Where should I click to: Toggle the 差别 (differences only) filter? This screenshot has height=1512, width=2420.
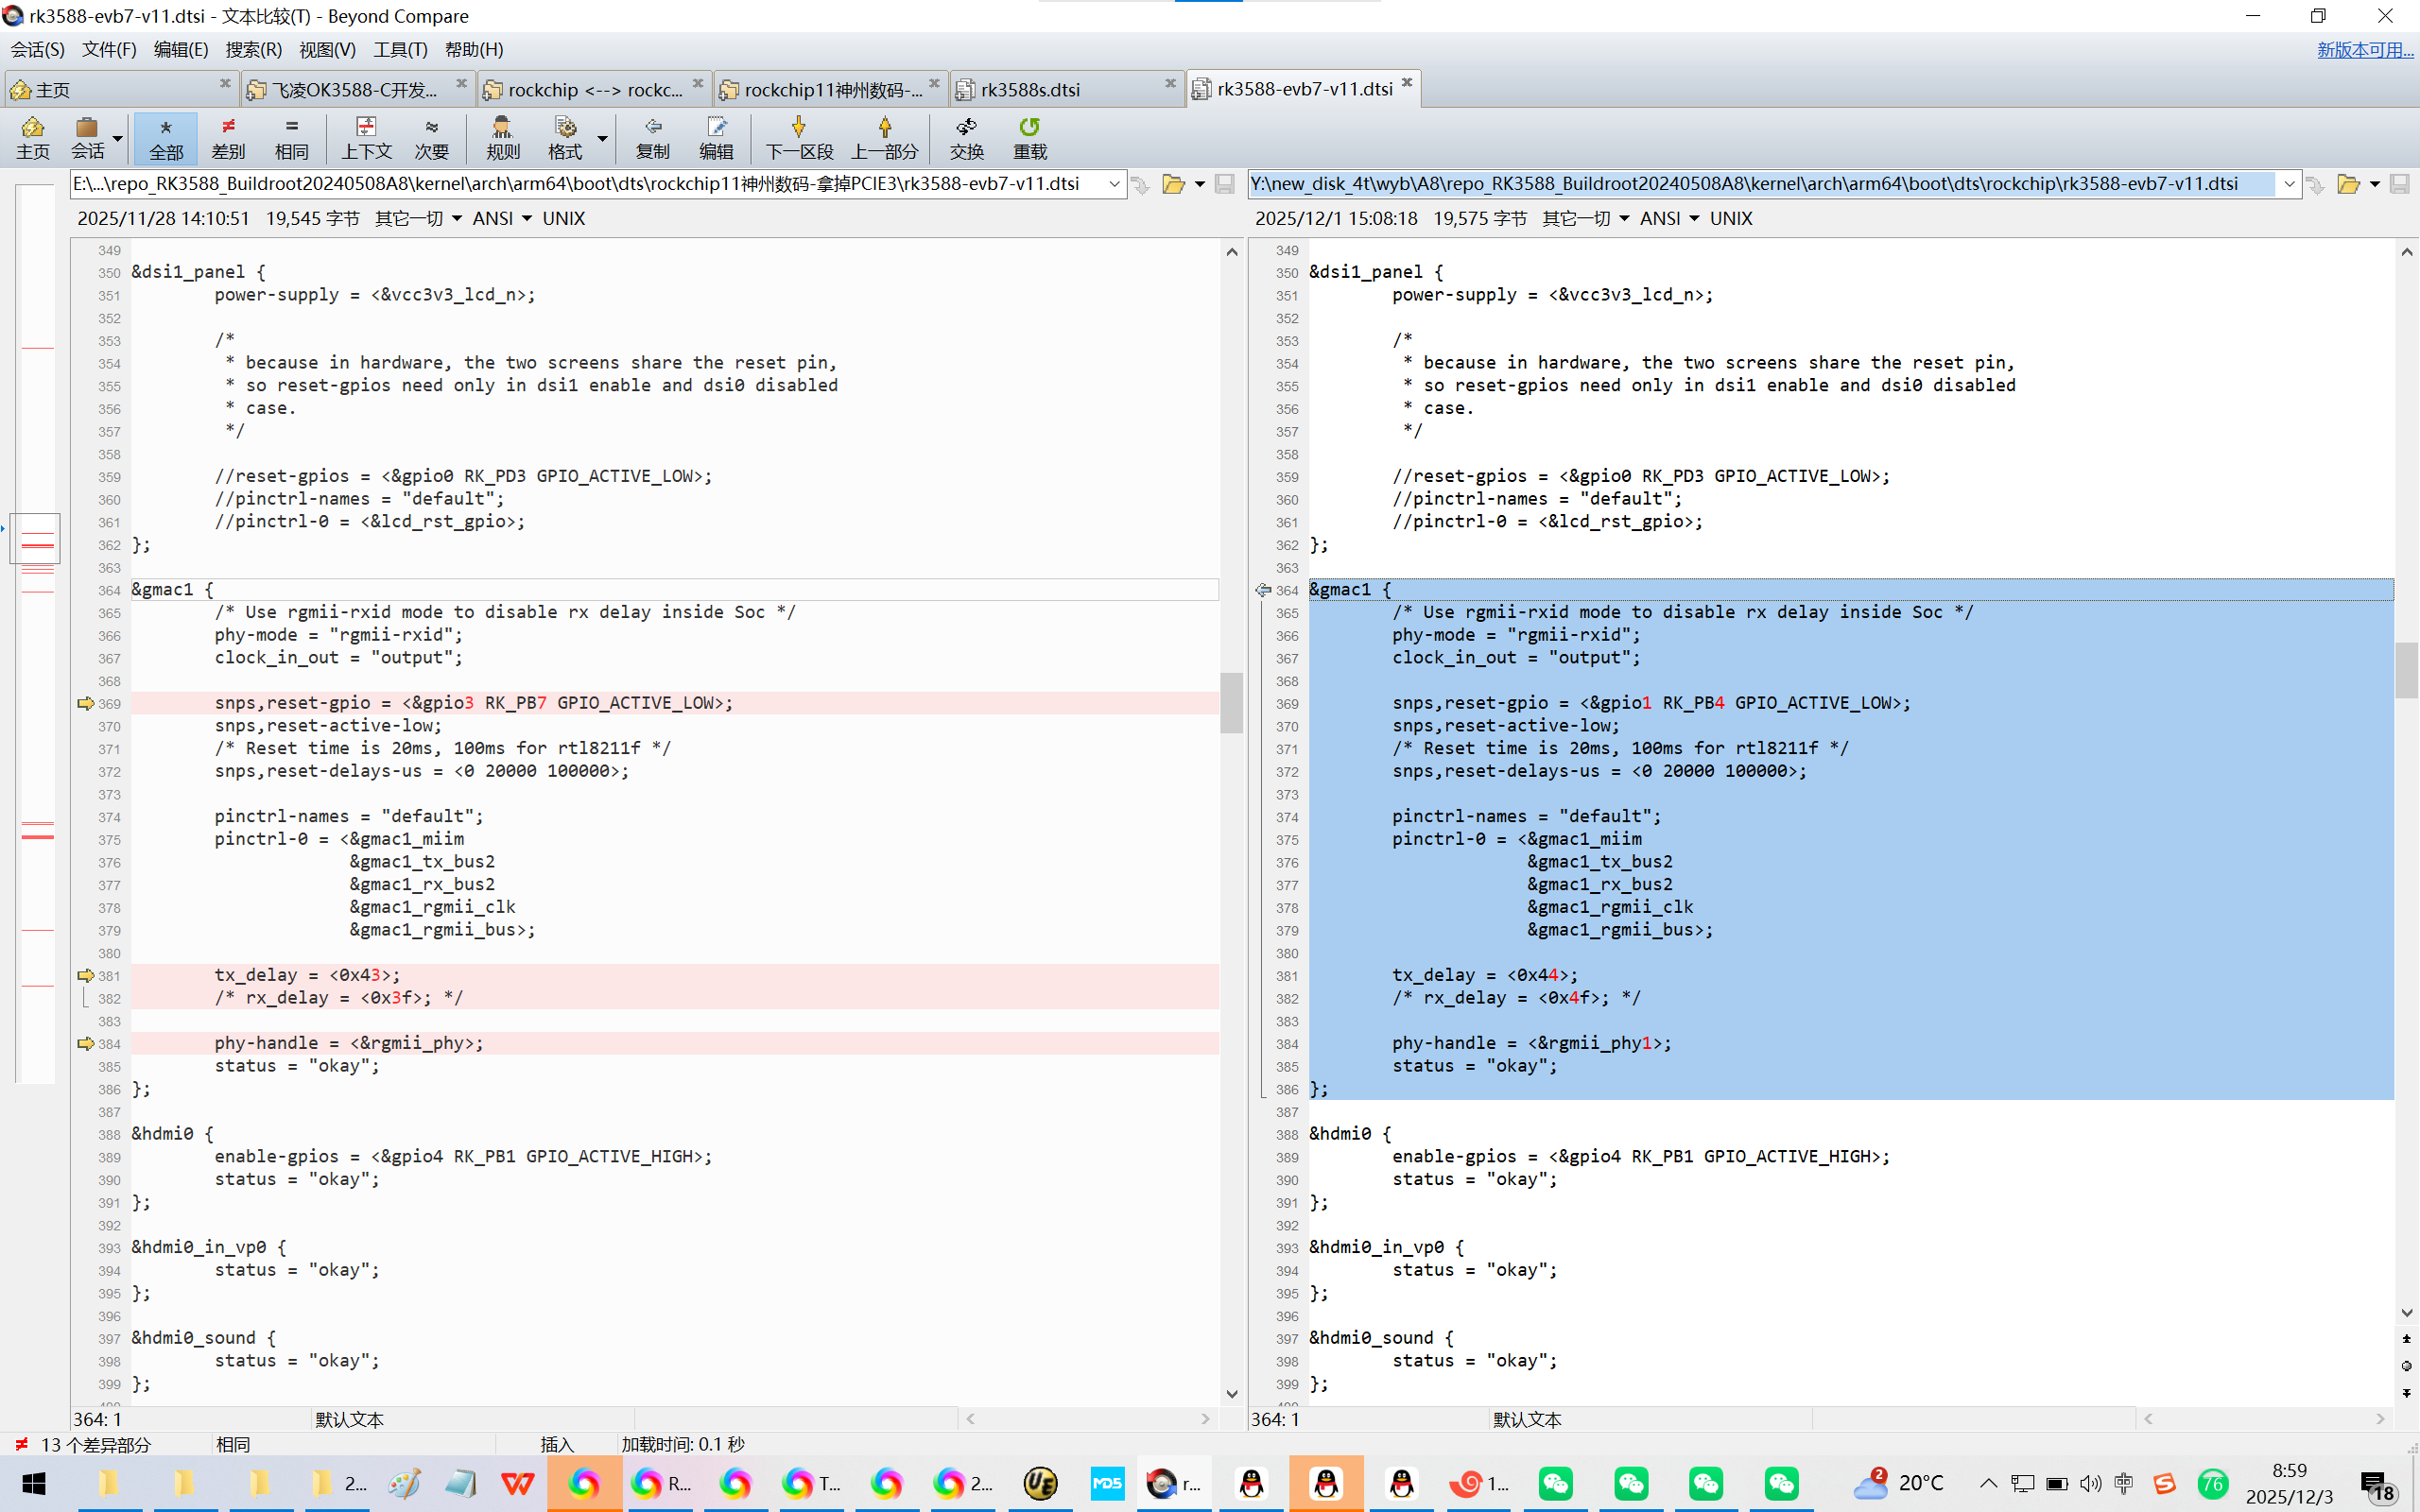(x=228, y=137)
